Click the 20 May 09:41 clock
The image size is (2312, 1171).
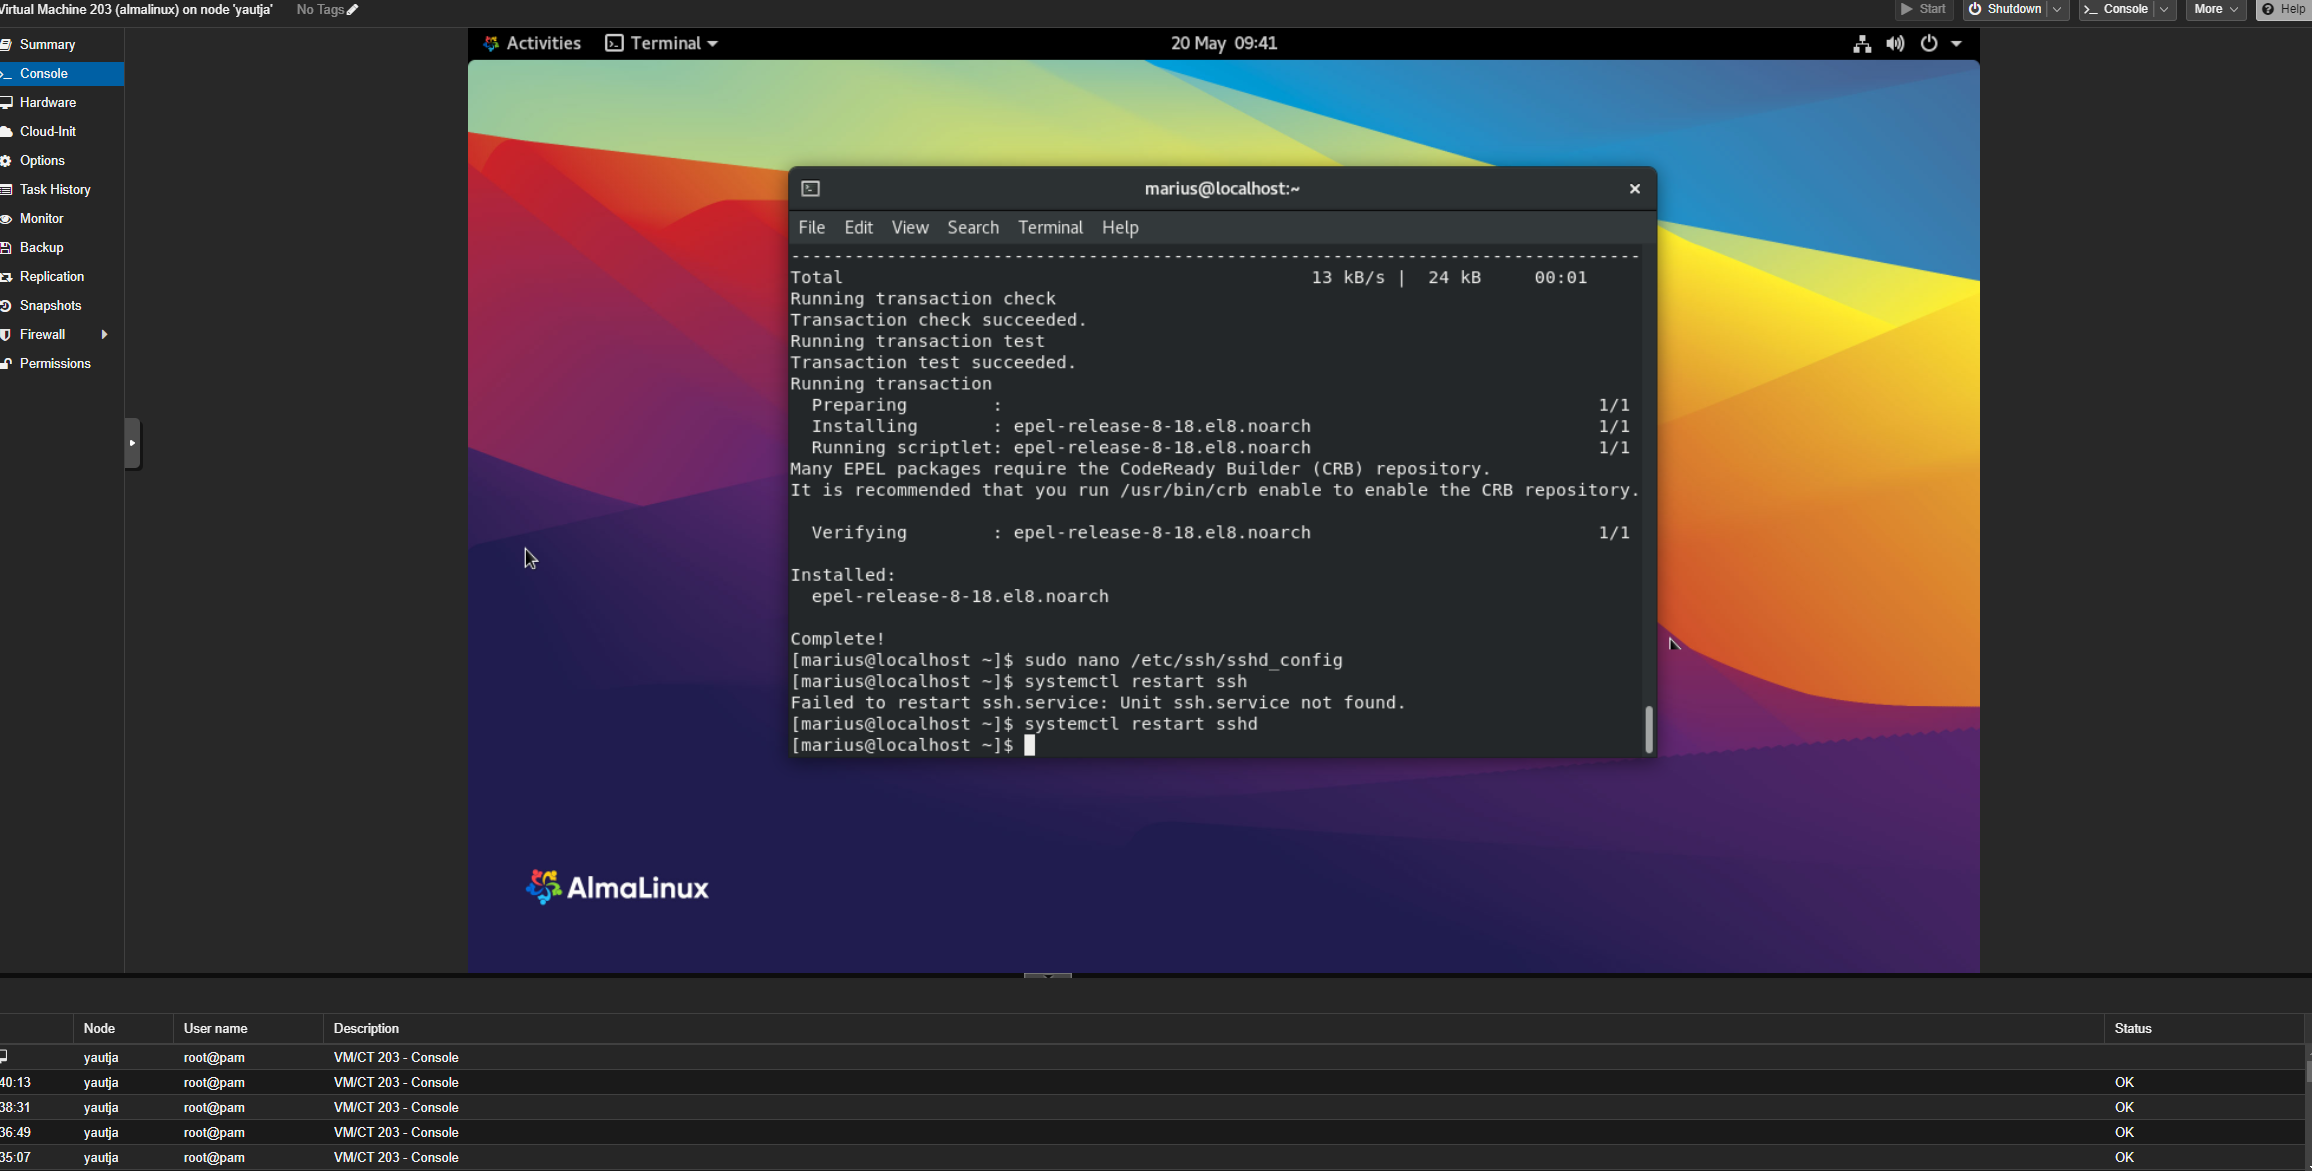(1223, 44)
